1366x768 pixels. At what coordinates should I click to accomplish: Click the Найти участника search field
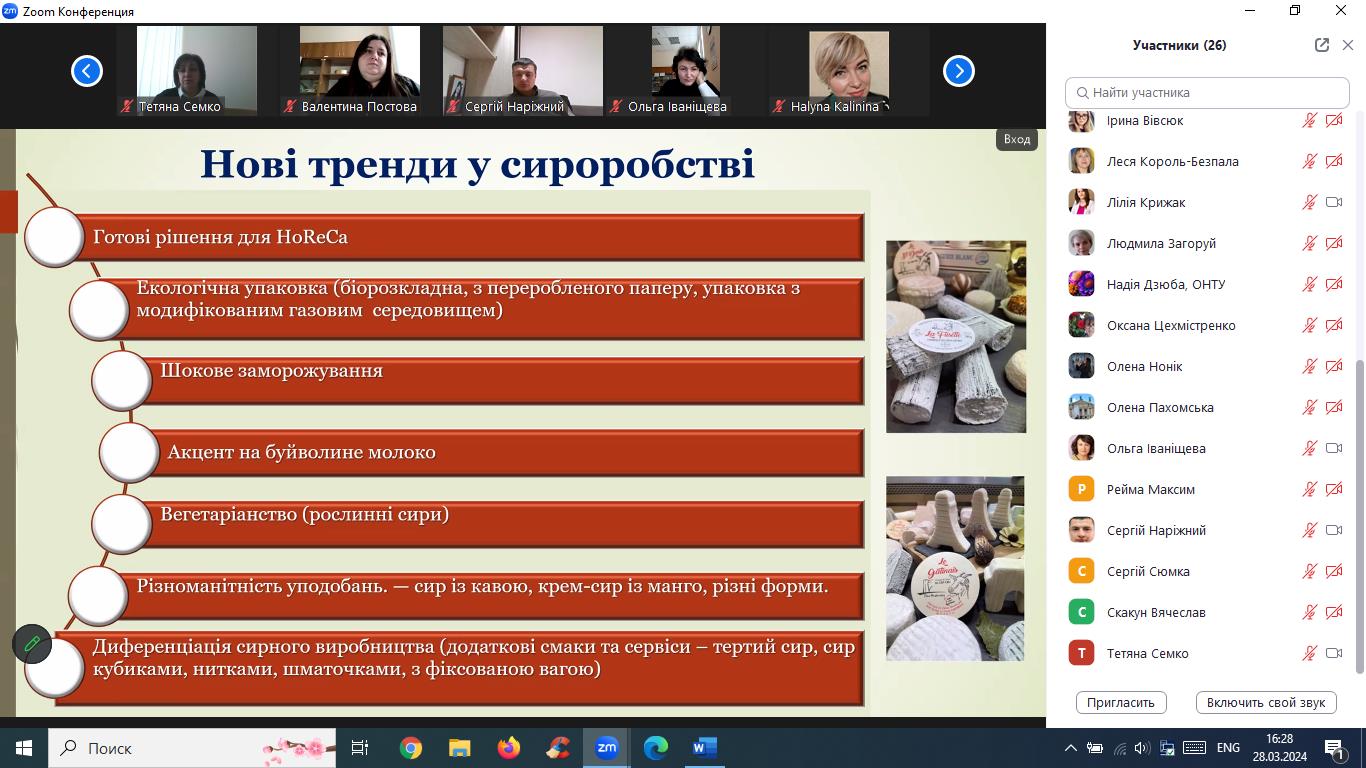click(1207, 92)
